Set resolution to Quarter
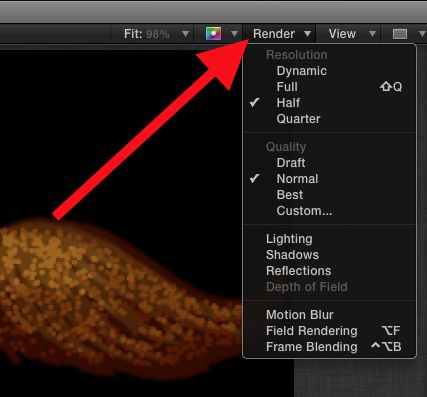Image resolution: width=427 pixels, height=397 pixels. point(329,119)
